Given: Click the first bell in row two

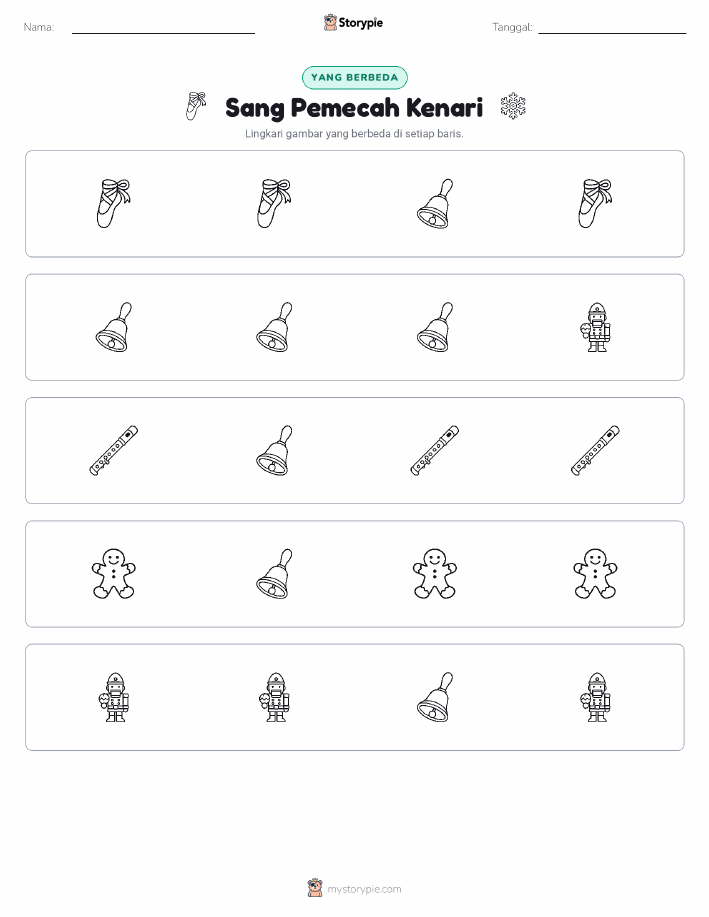Looking at the screenshot, I should coord(113,327).
